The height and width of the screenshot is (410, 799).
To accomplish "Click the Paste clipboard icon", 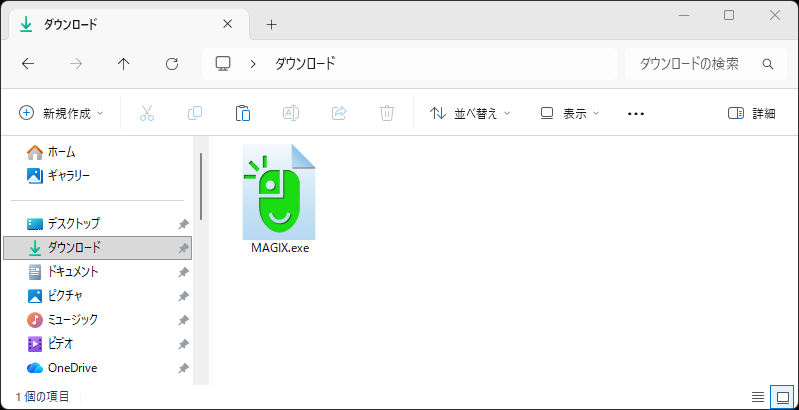I will (x=243, y=113).
